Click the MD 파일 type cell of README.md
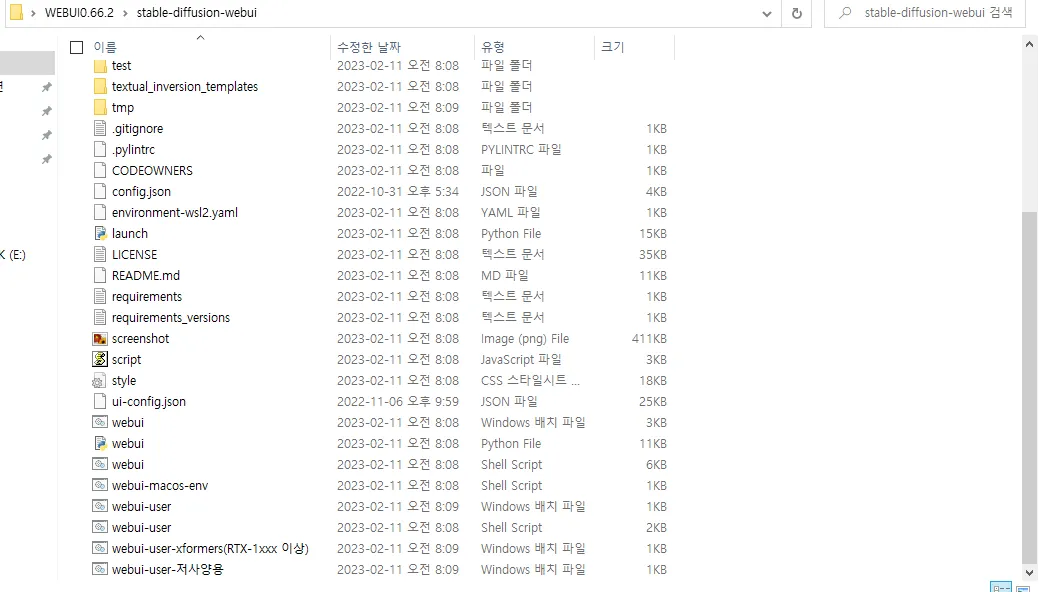Image resolution: width=1039 pixels, height=592 pixels. pos(504,276)
